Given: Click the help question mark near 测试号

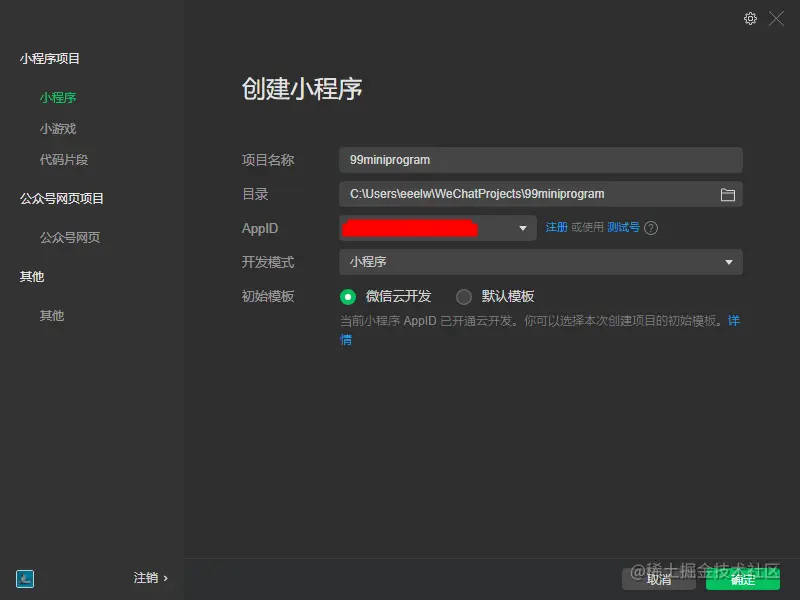Looking at the screenshot, I should 651,228.
